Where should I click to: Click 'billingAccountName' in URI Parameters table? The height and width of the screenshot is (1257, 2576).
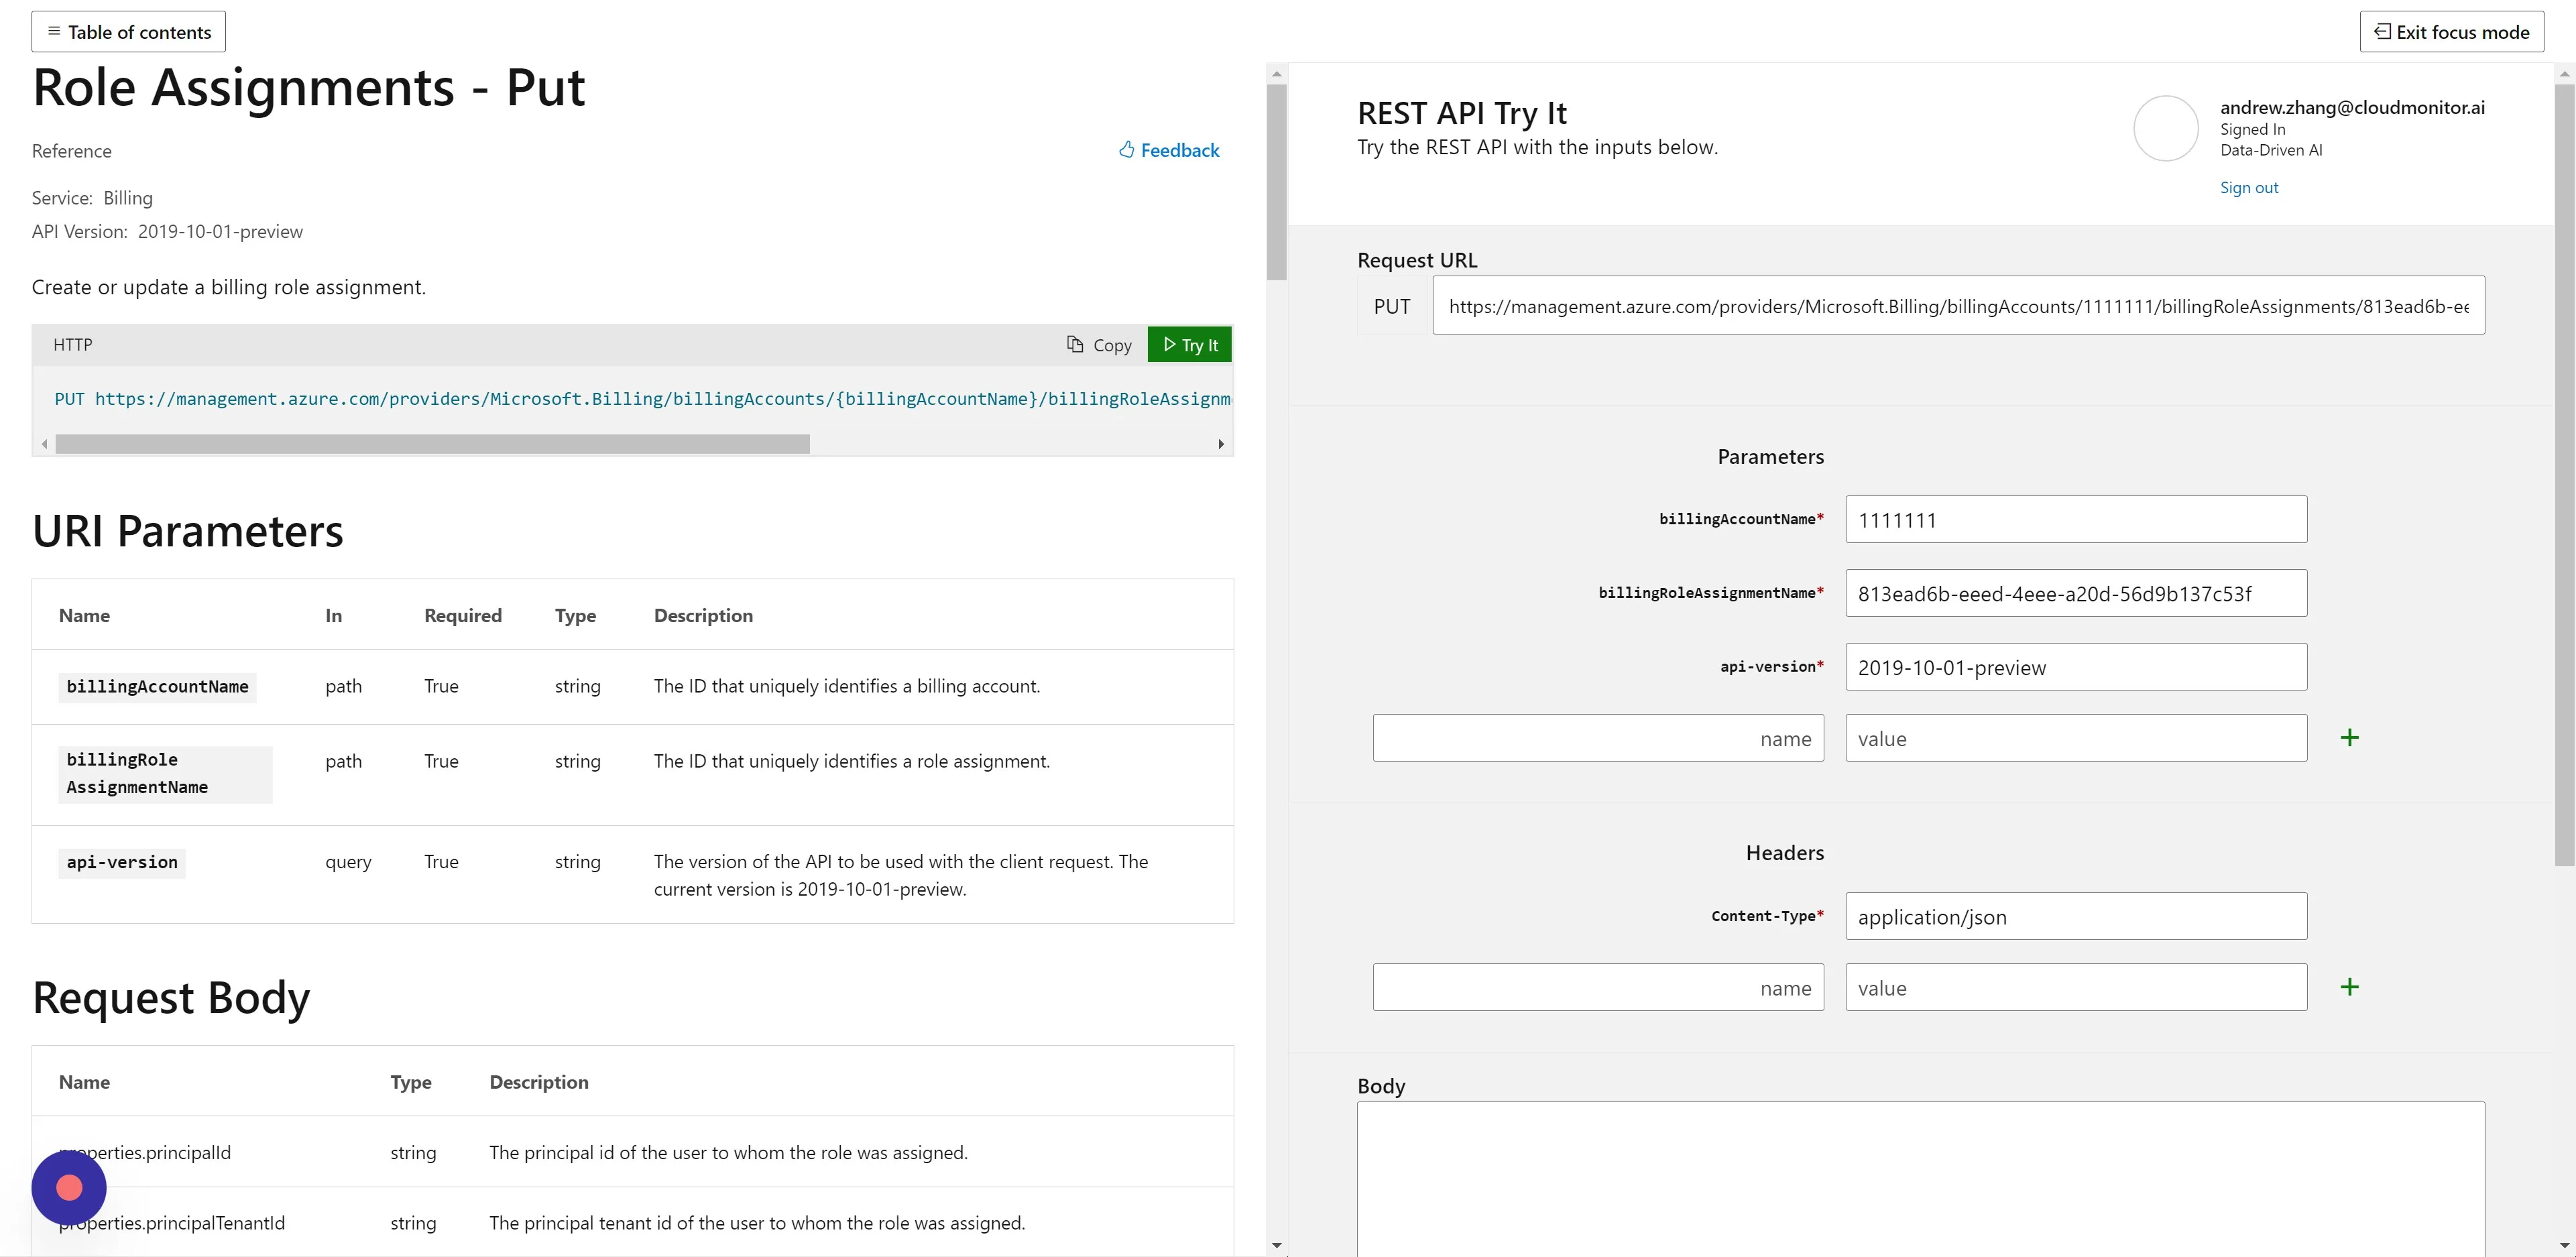click(157, 687)
